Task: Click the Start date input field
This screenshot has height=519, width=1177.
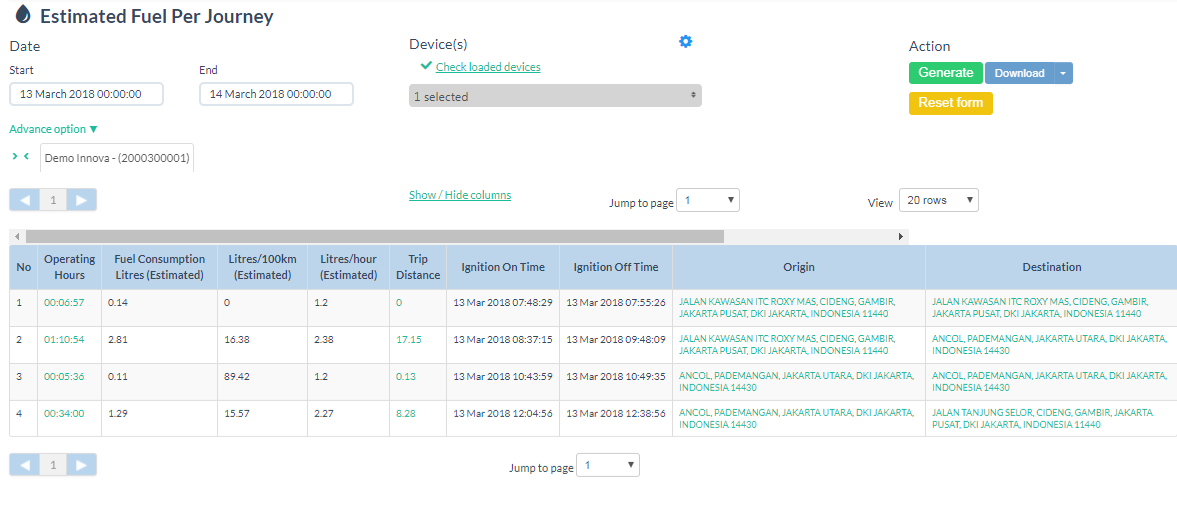Action: point(86,94)
